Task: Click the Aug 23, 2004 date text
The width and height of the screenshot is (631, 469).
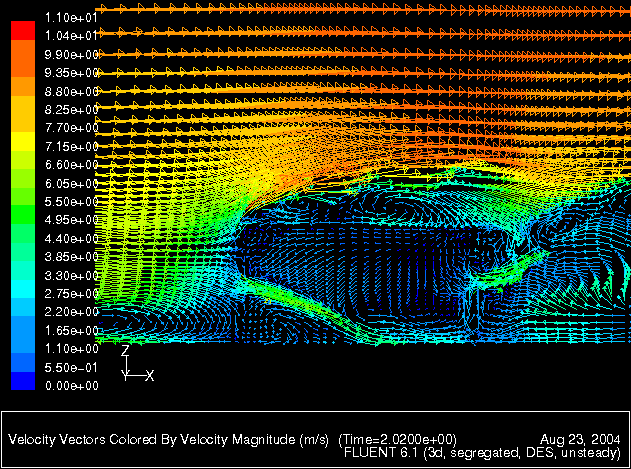Action: (x=580, y=439)
